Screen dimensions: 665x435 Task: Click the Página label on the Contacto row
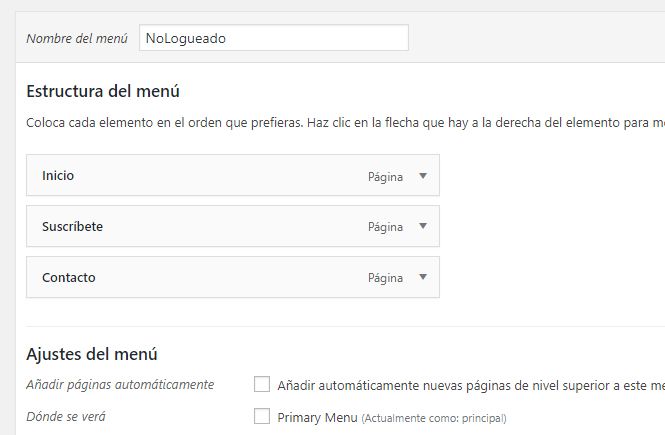point(385,278)
